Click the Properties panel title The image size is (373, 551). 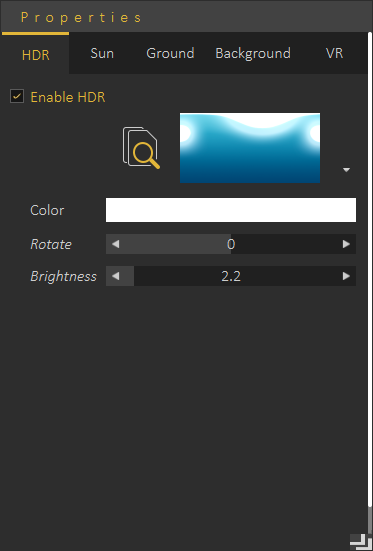coord(81,17)
